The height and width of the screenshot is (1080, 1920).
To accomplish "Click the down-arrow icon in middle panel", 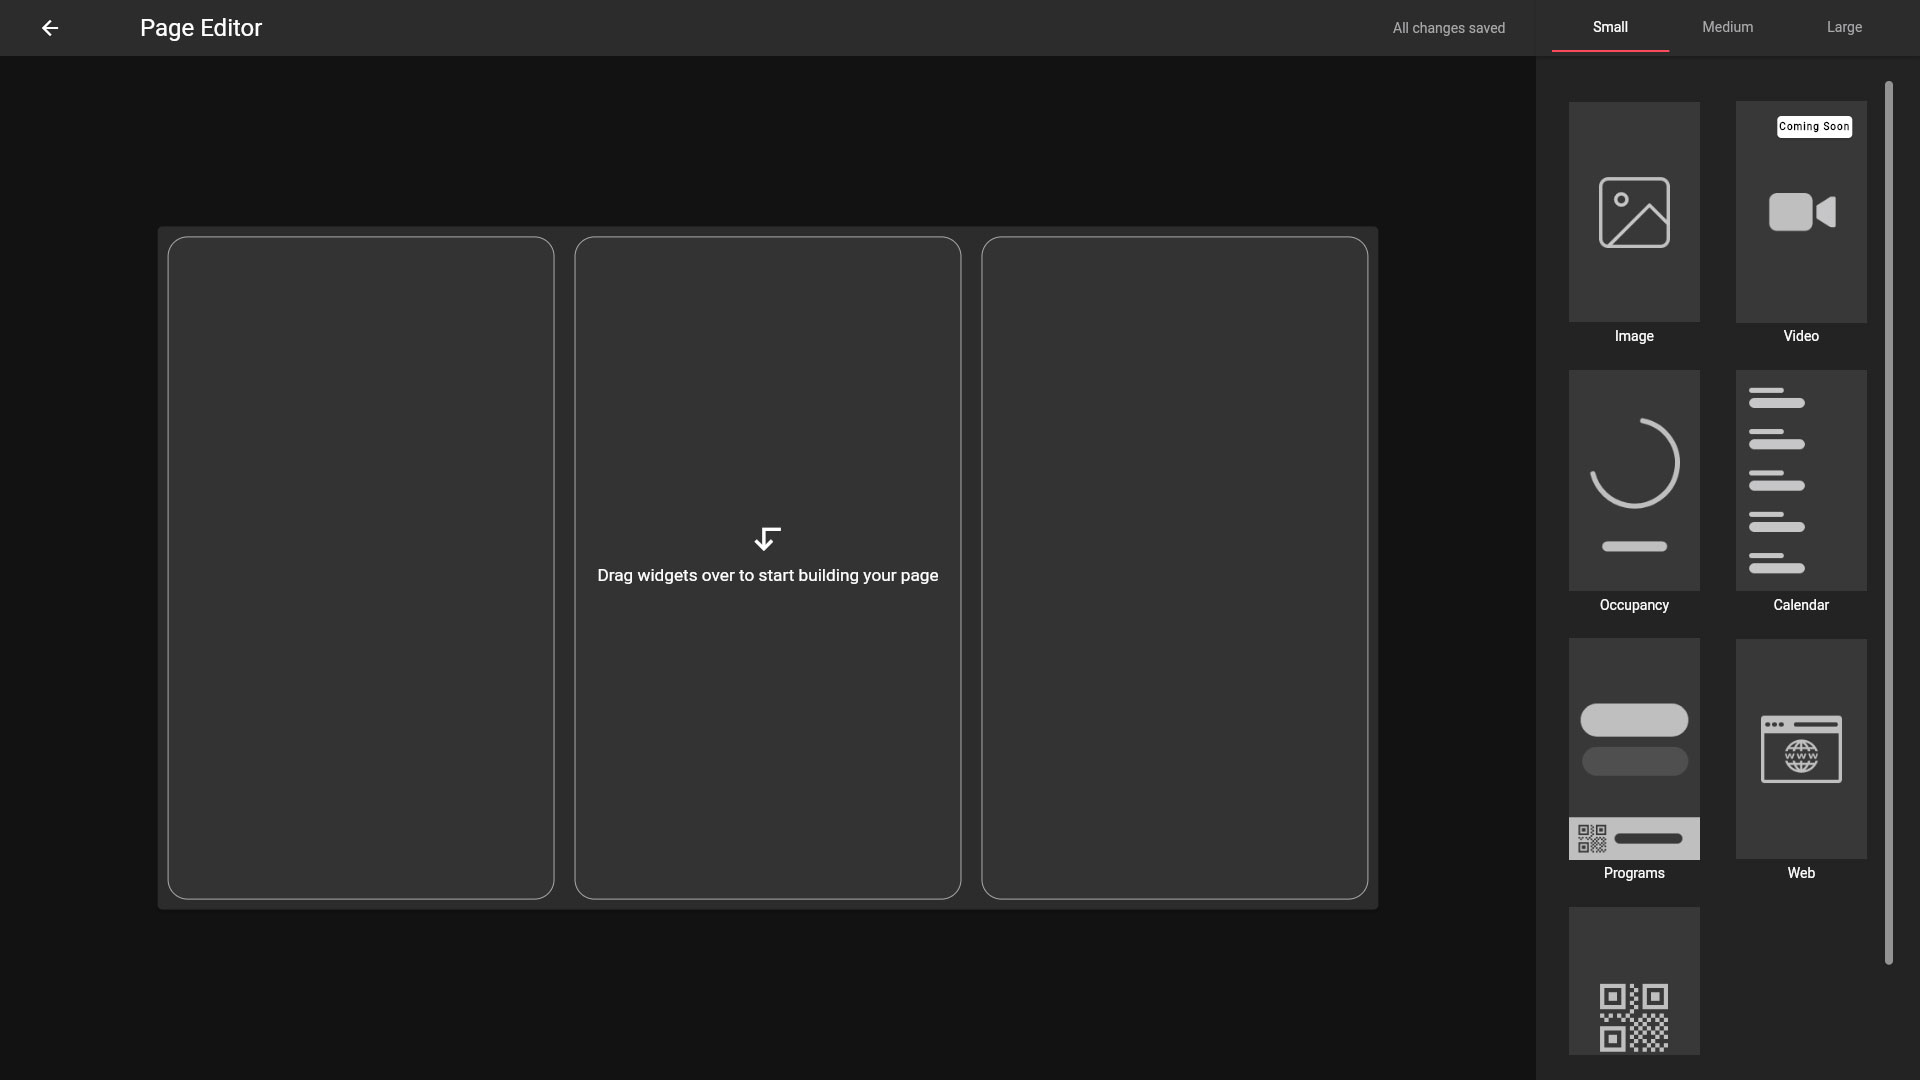I will pyautogui.click(x=767, y=539).
